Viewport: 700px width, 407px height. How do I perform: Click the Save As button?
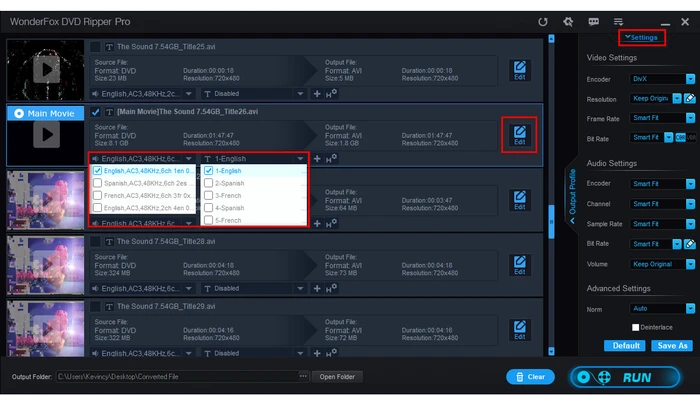click(672, 346)
